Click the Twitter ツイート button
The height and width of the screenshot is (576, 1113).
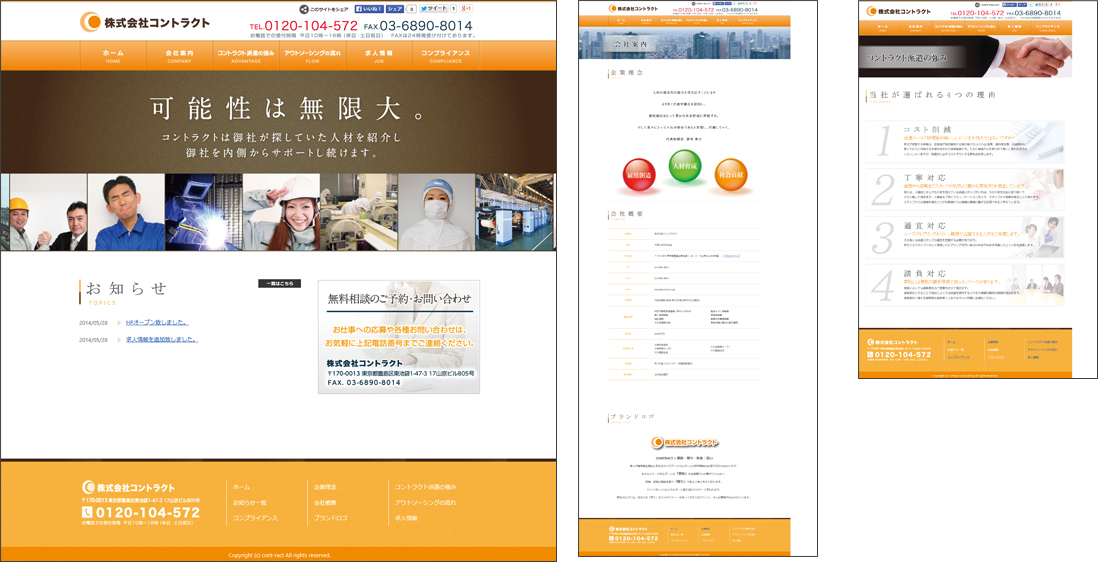coord(434,9)
